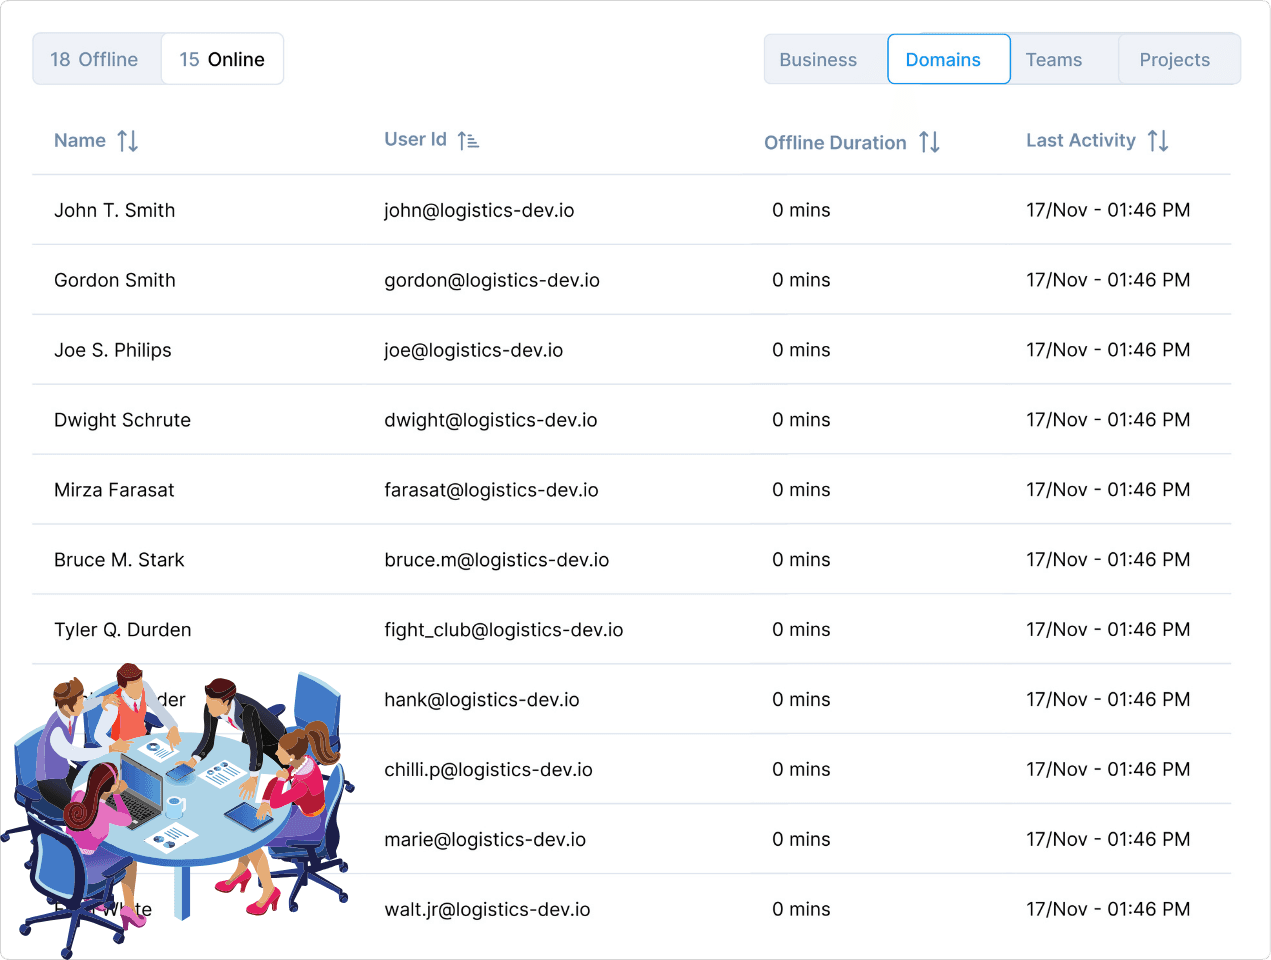Select the Tyler Q. Durden name

[123, 630]
